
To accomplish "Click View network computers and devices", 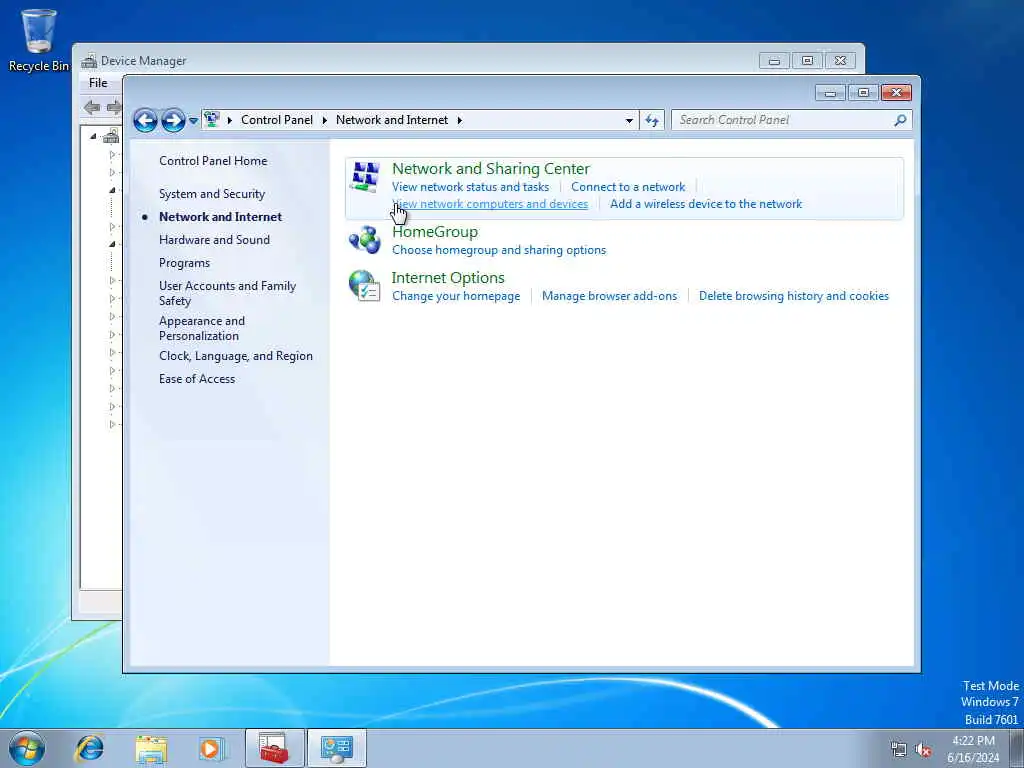I will pos(490,204).
